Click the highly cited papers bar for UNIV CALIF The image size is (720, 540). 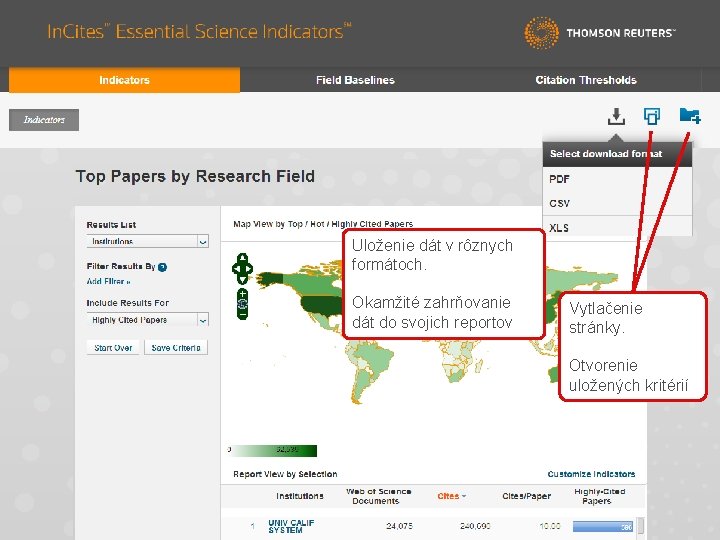(603, 527)
